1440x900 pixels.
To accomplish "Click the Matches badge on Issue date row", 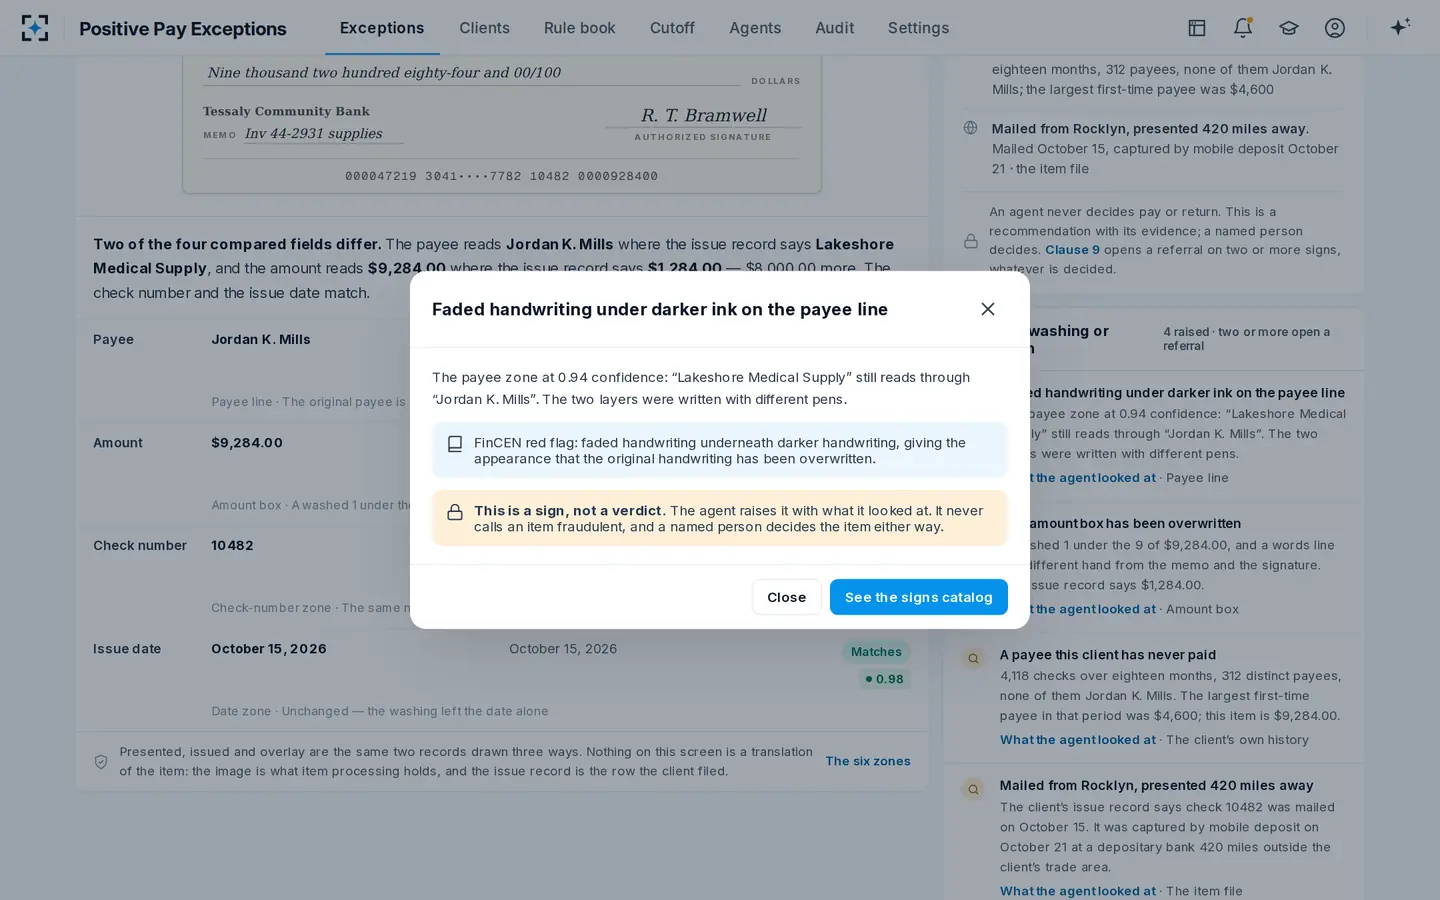I will coord(876,652).
